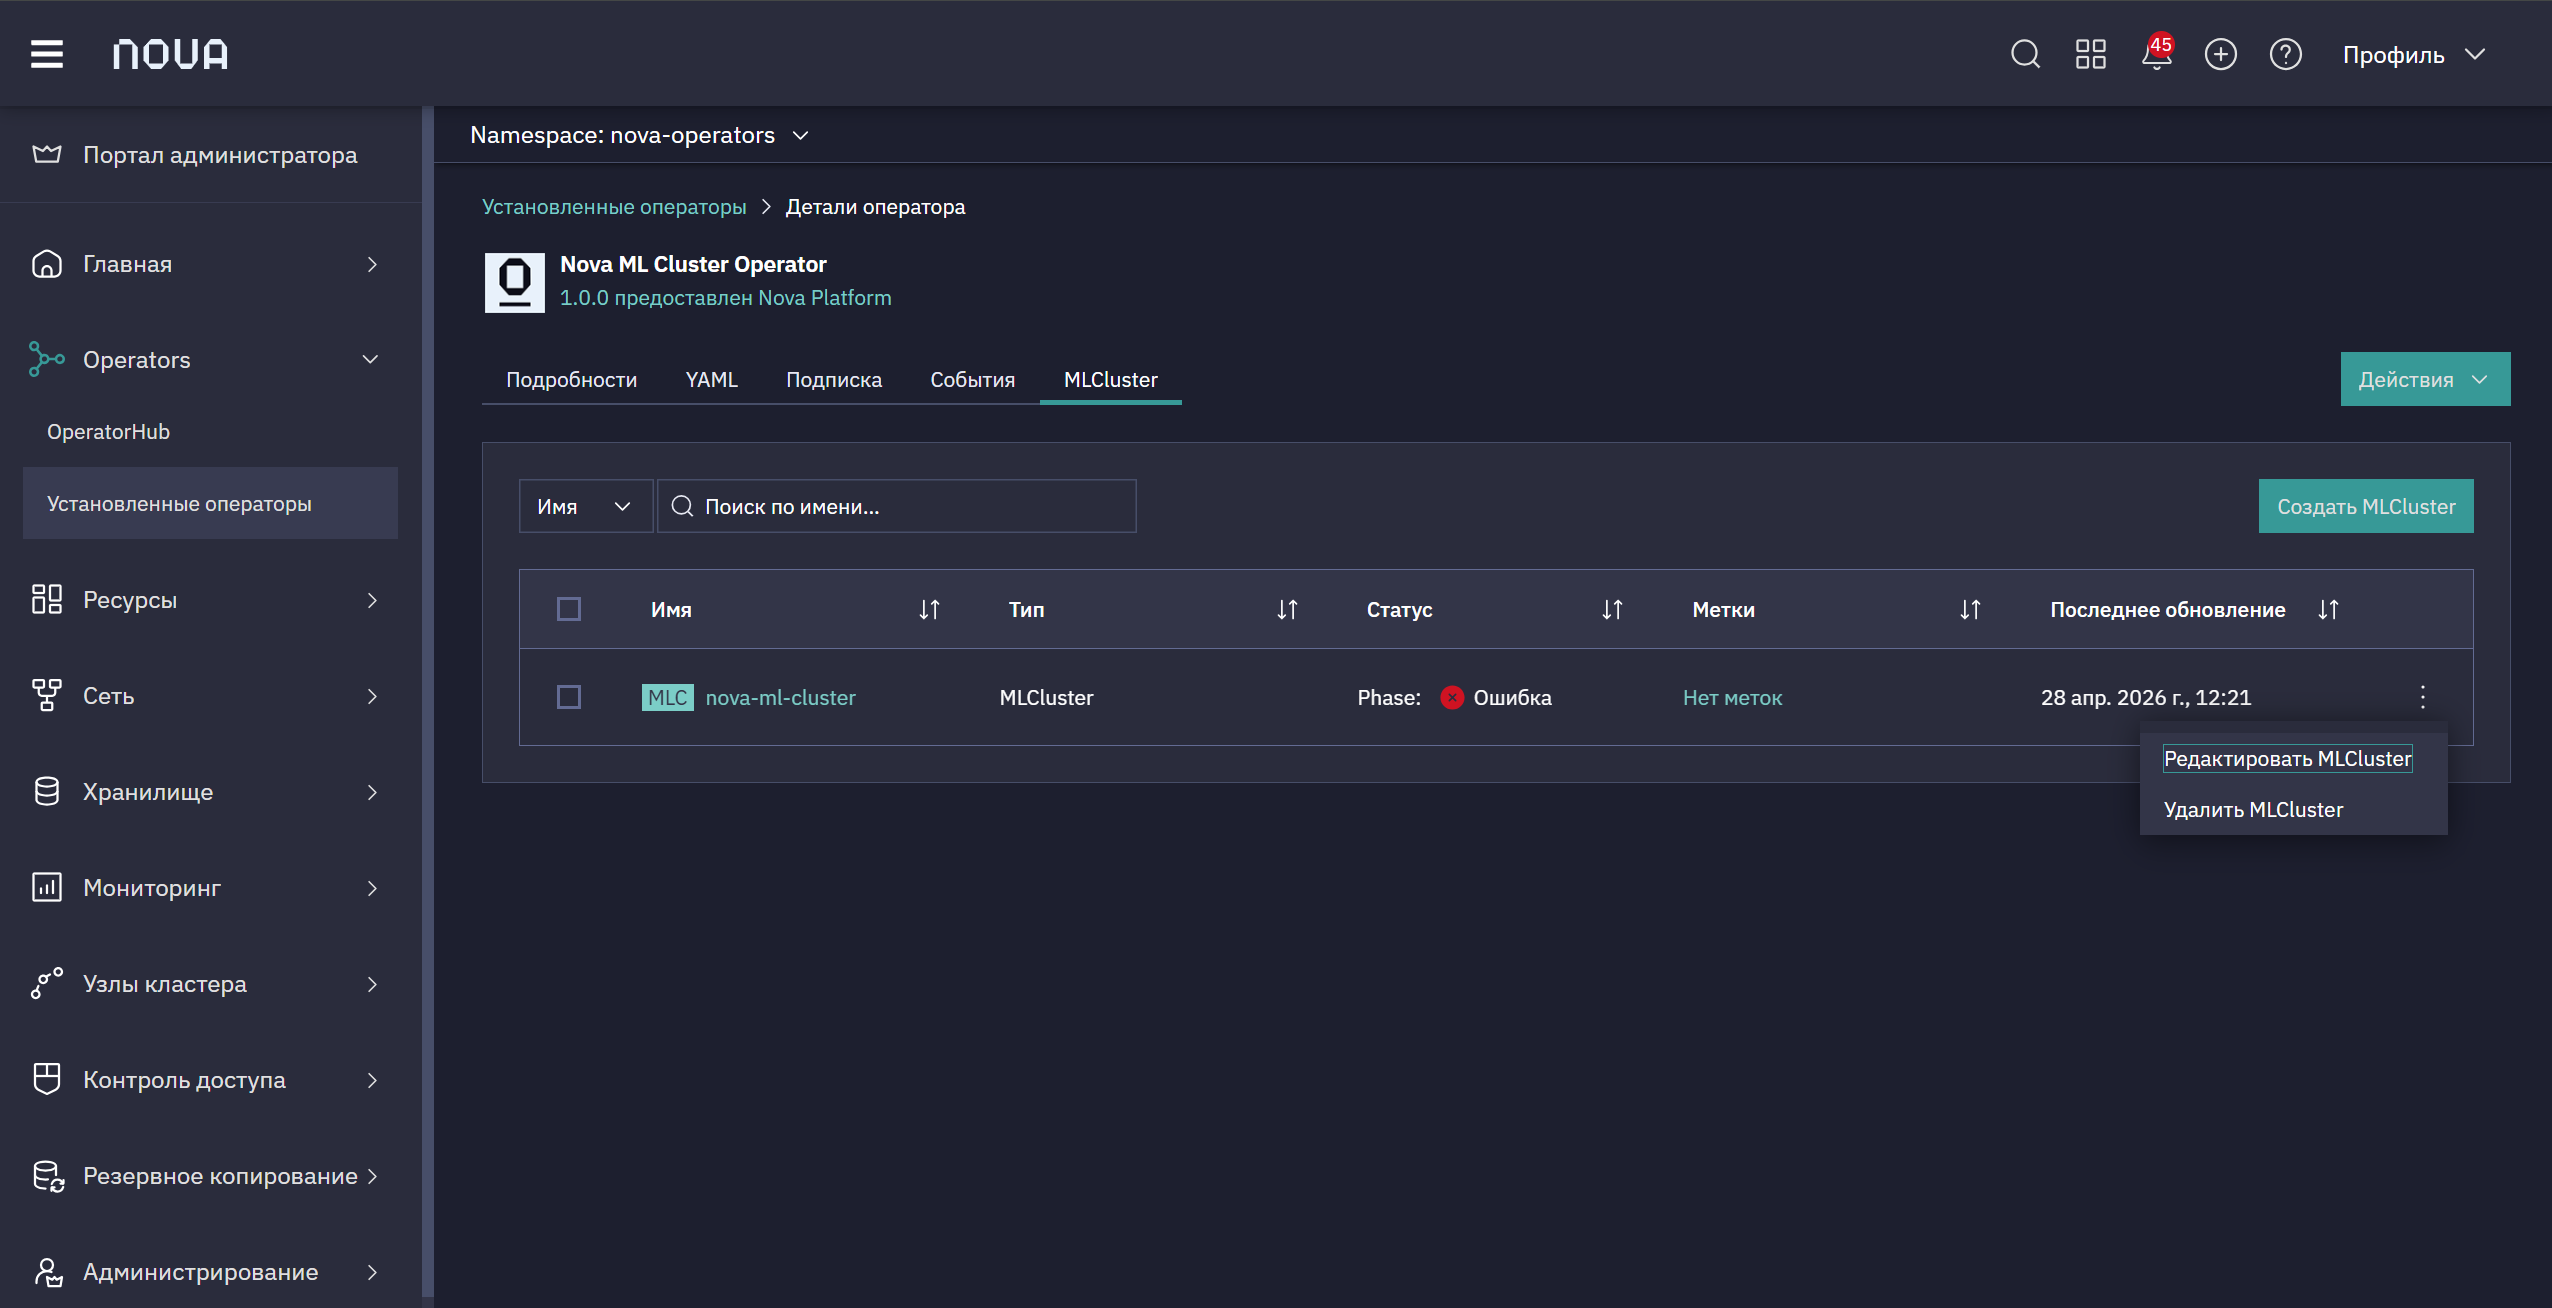Toggle the select-all checkbox in table header
Viewport: 2552px width, 1308px height.
(569, 609)
